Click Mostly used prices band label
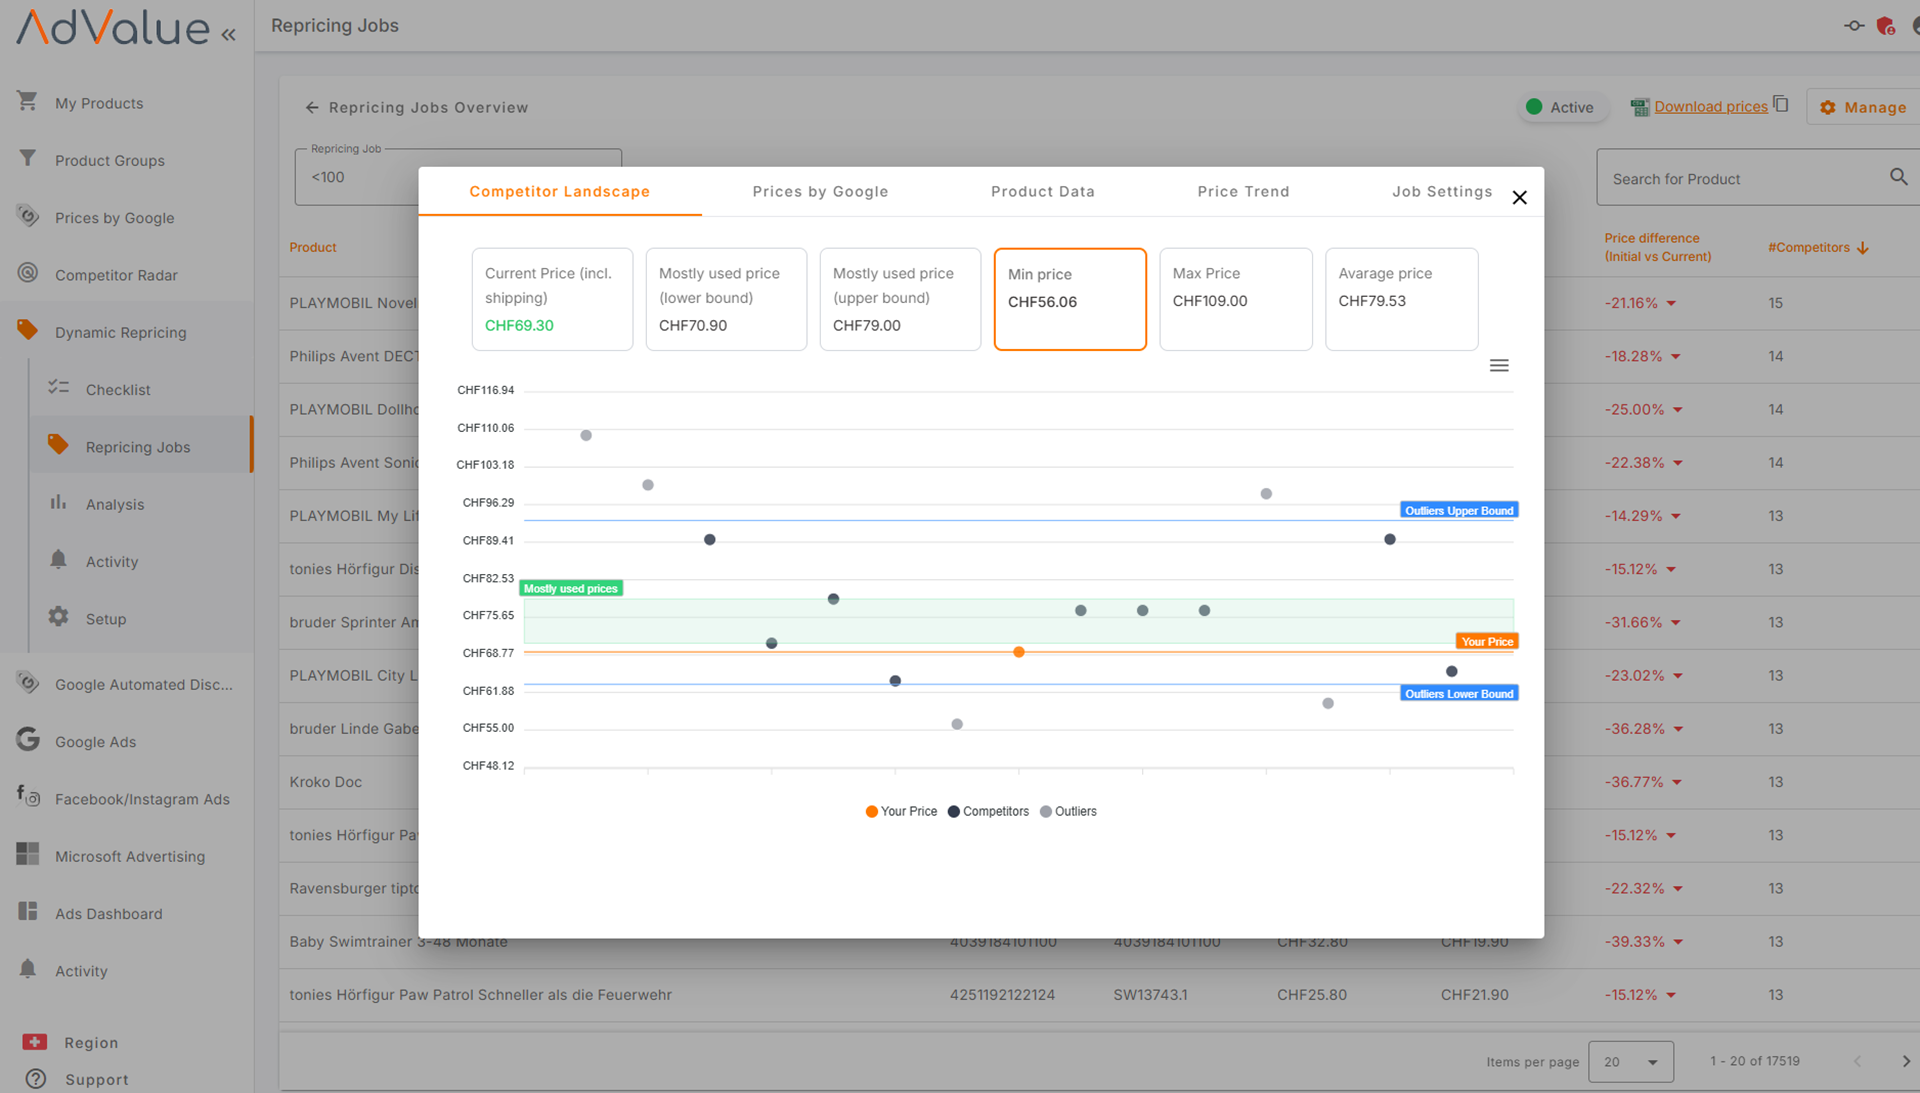This screenshot has width=1920, height=1093. click(x=571, y=588)
